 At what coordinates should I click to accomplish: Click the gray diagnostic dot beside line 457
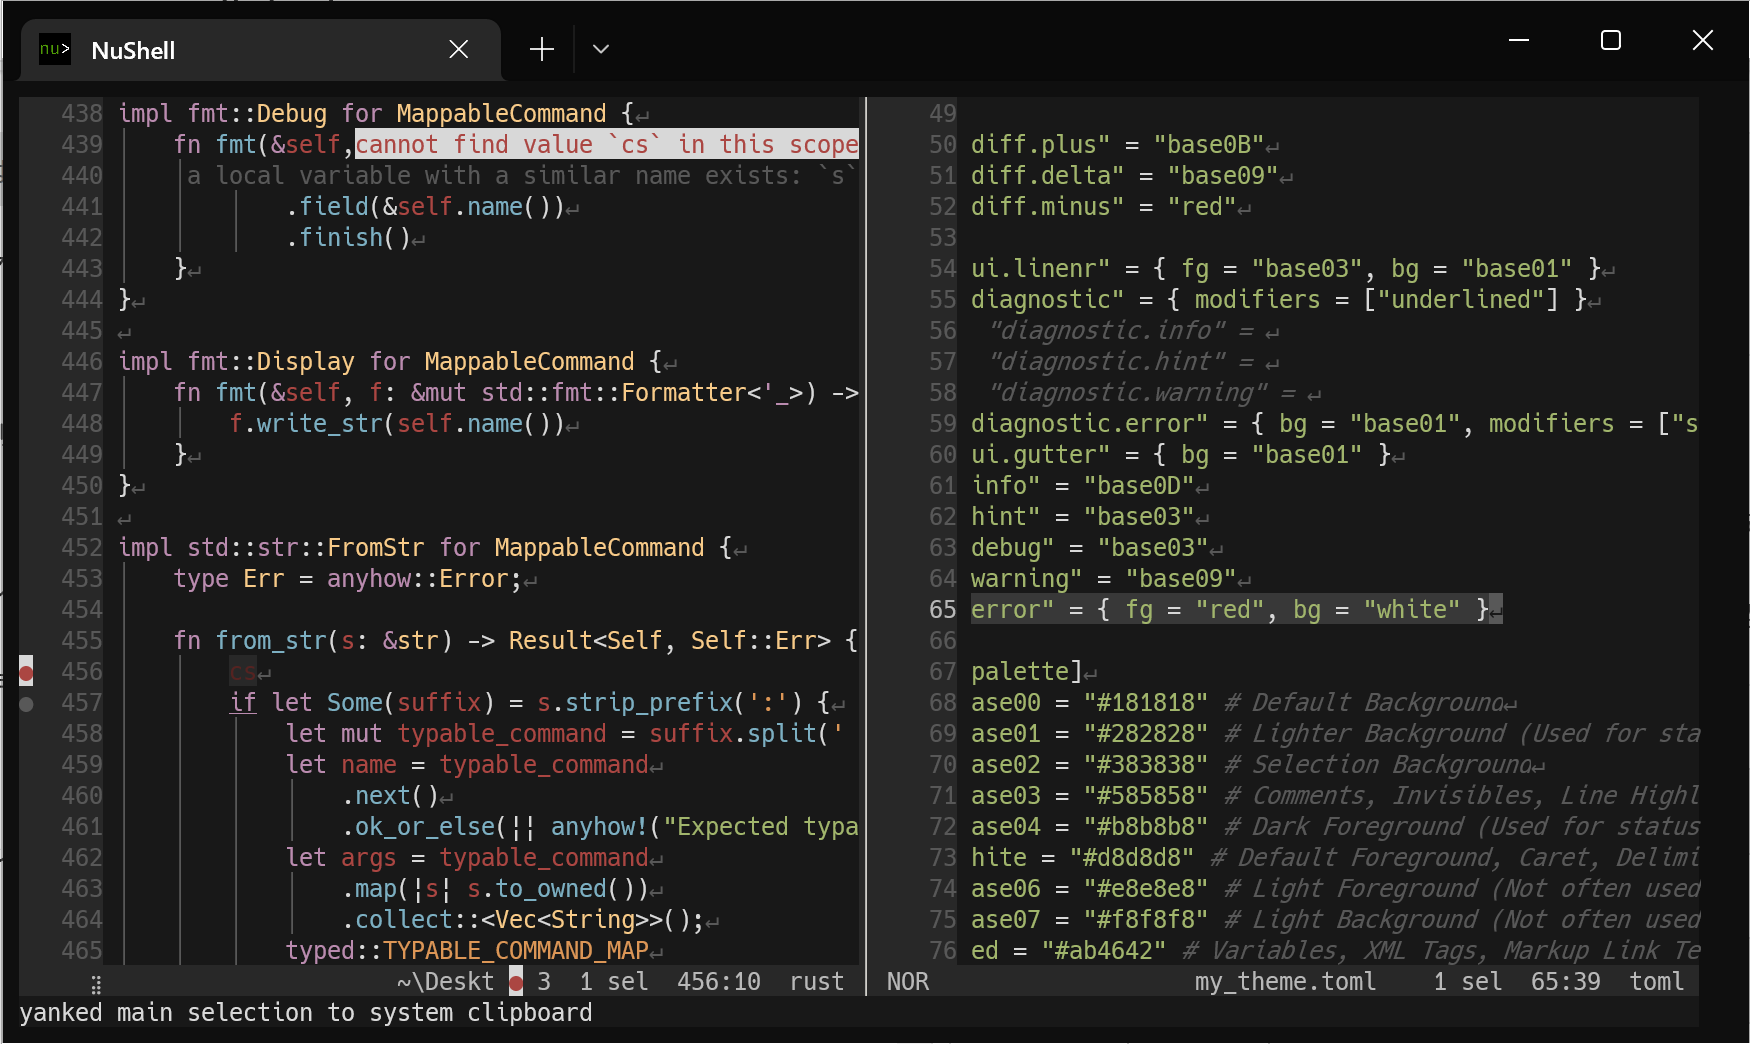tap(26, 704)
